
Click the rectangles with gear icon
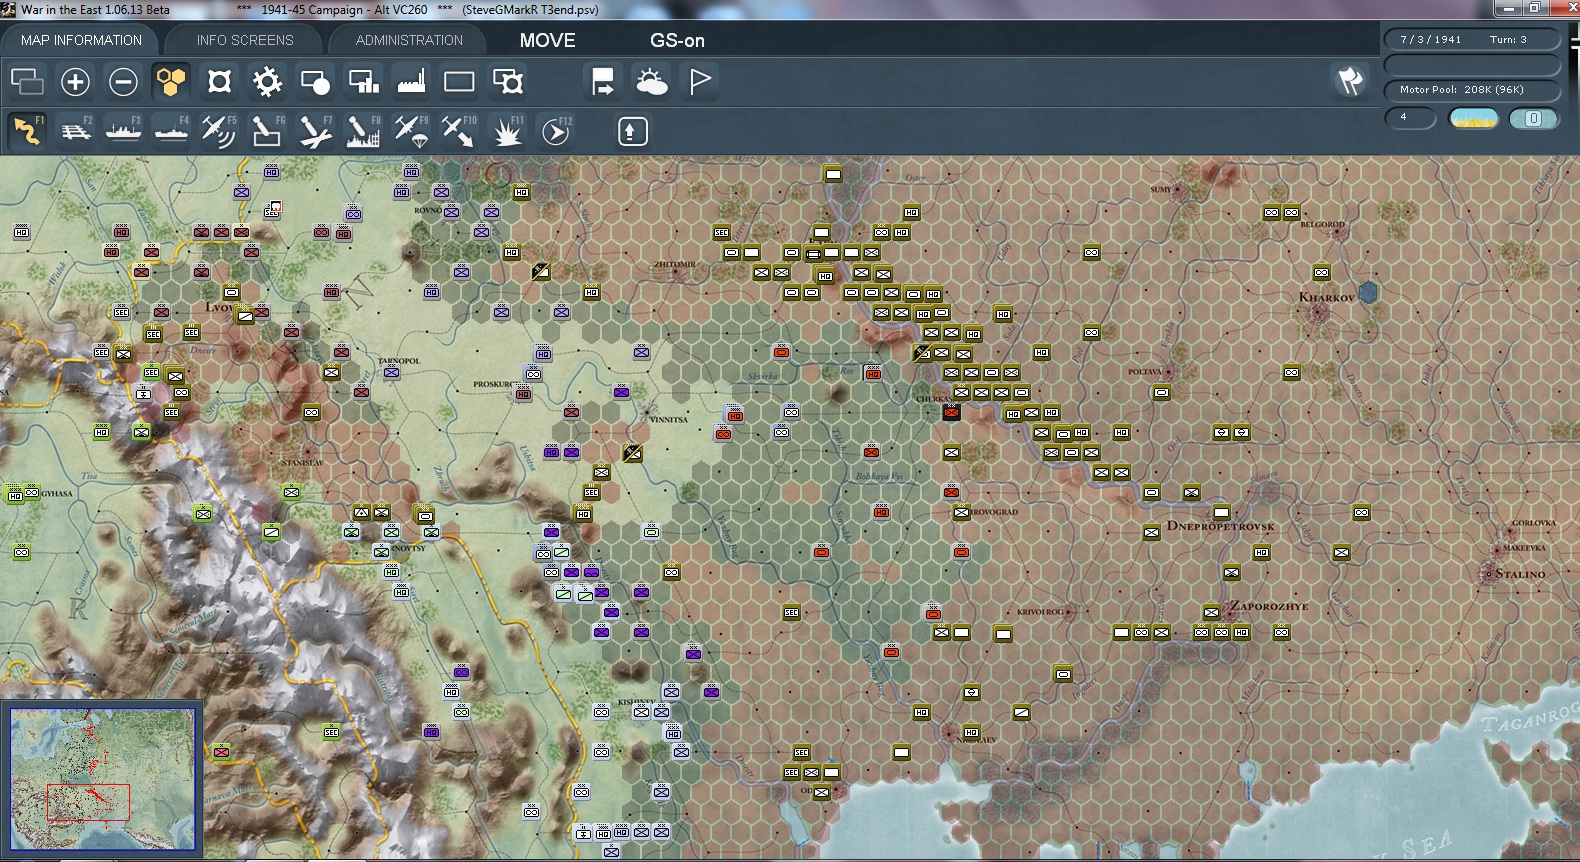(507, 81)
